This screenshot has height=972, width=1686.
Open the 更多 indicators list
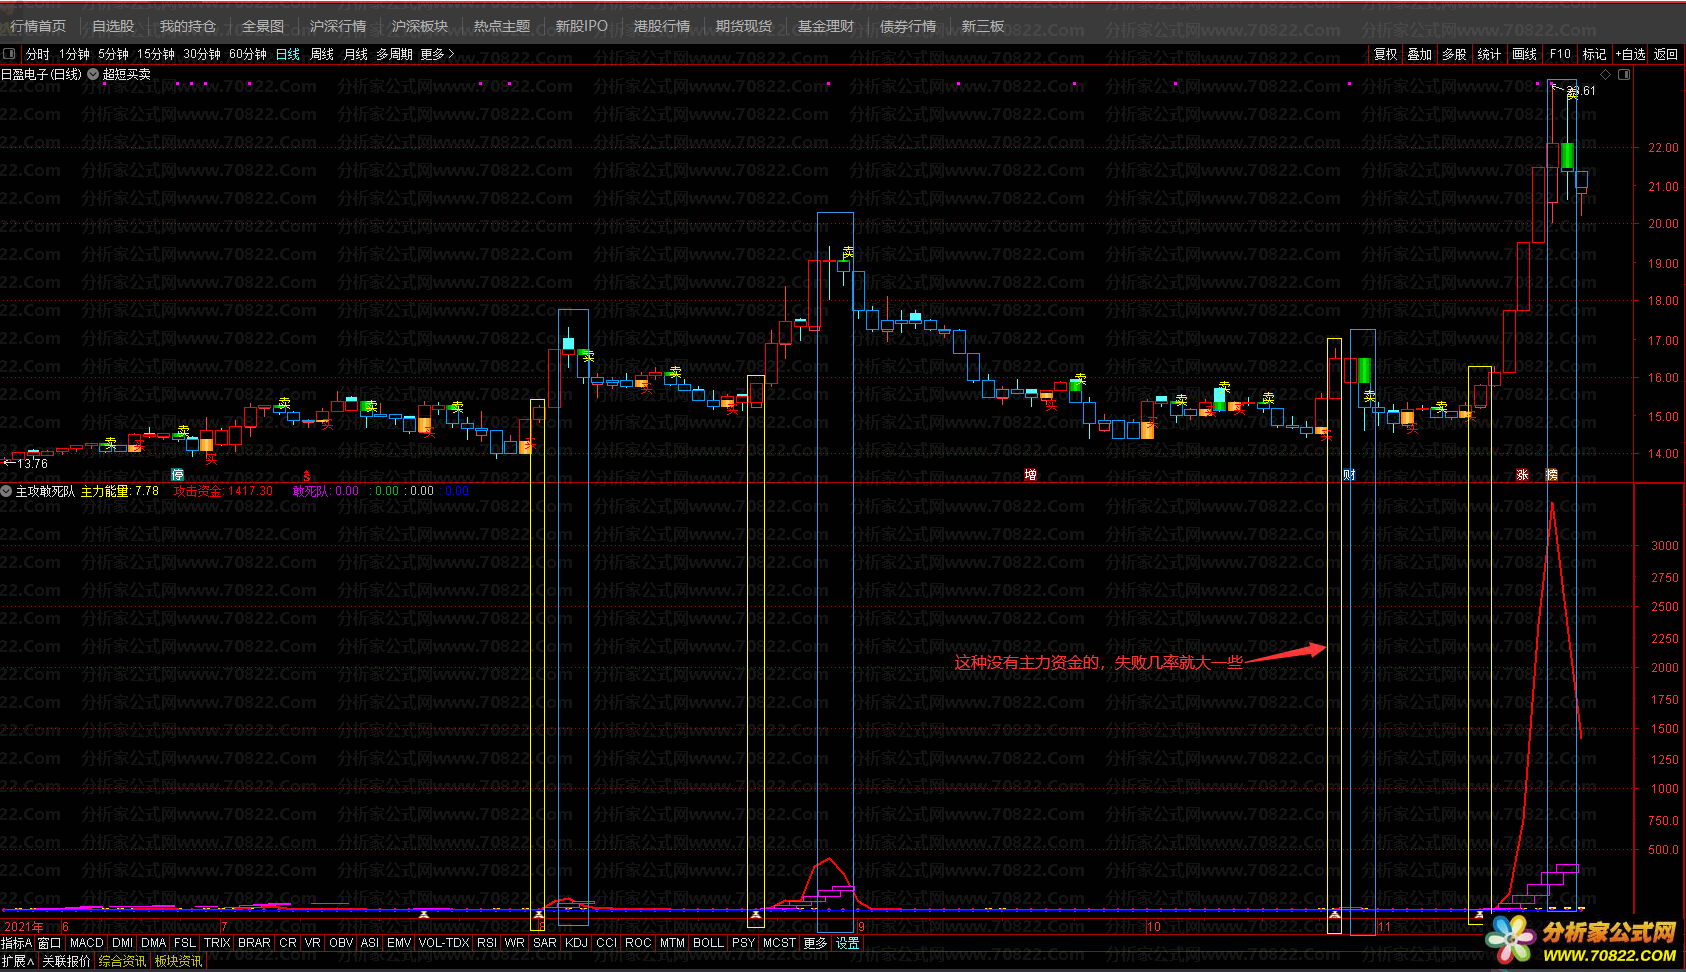tap(815, 943)
